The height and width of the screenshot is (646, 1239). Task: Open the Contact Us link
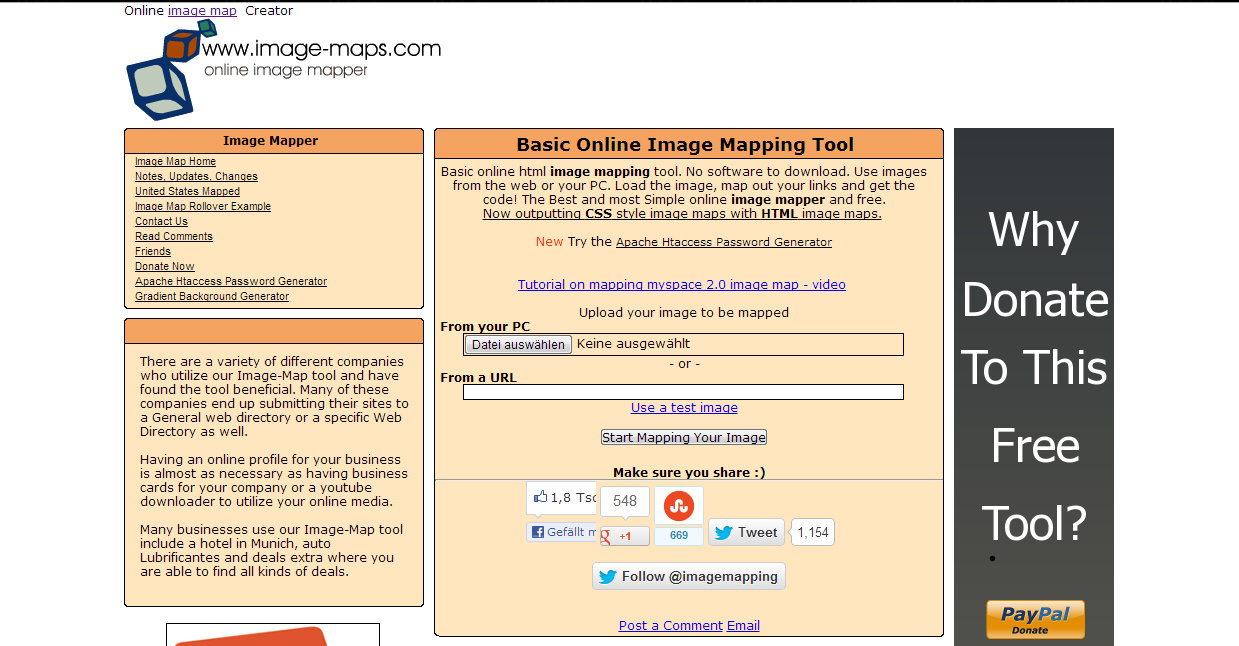click(x=161, y=221)
